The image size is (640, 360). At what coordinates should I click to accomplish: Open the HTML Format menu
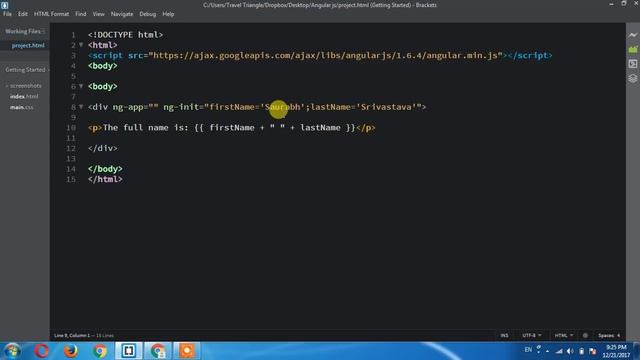pos(51,14)
